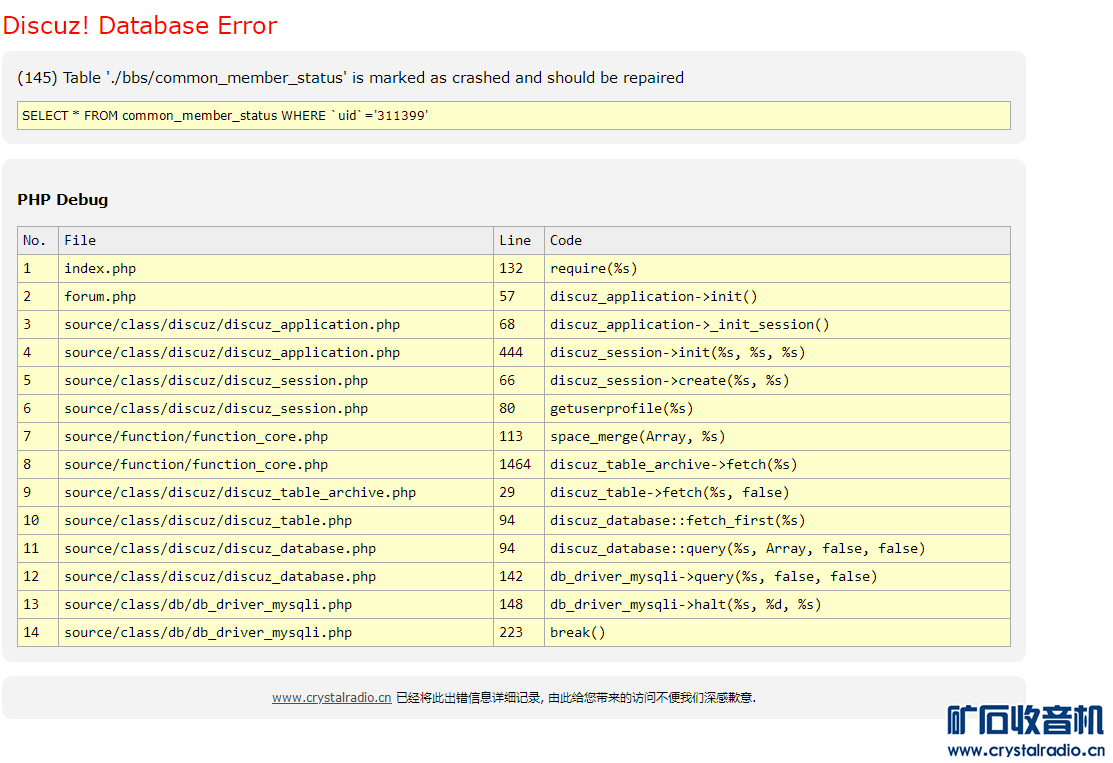Click the 'Code' column header

coord(777,241)
